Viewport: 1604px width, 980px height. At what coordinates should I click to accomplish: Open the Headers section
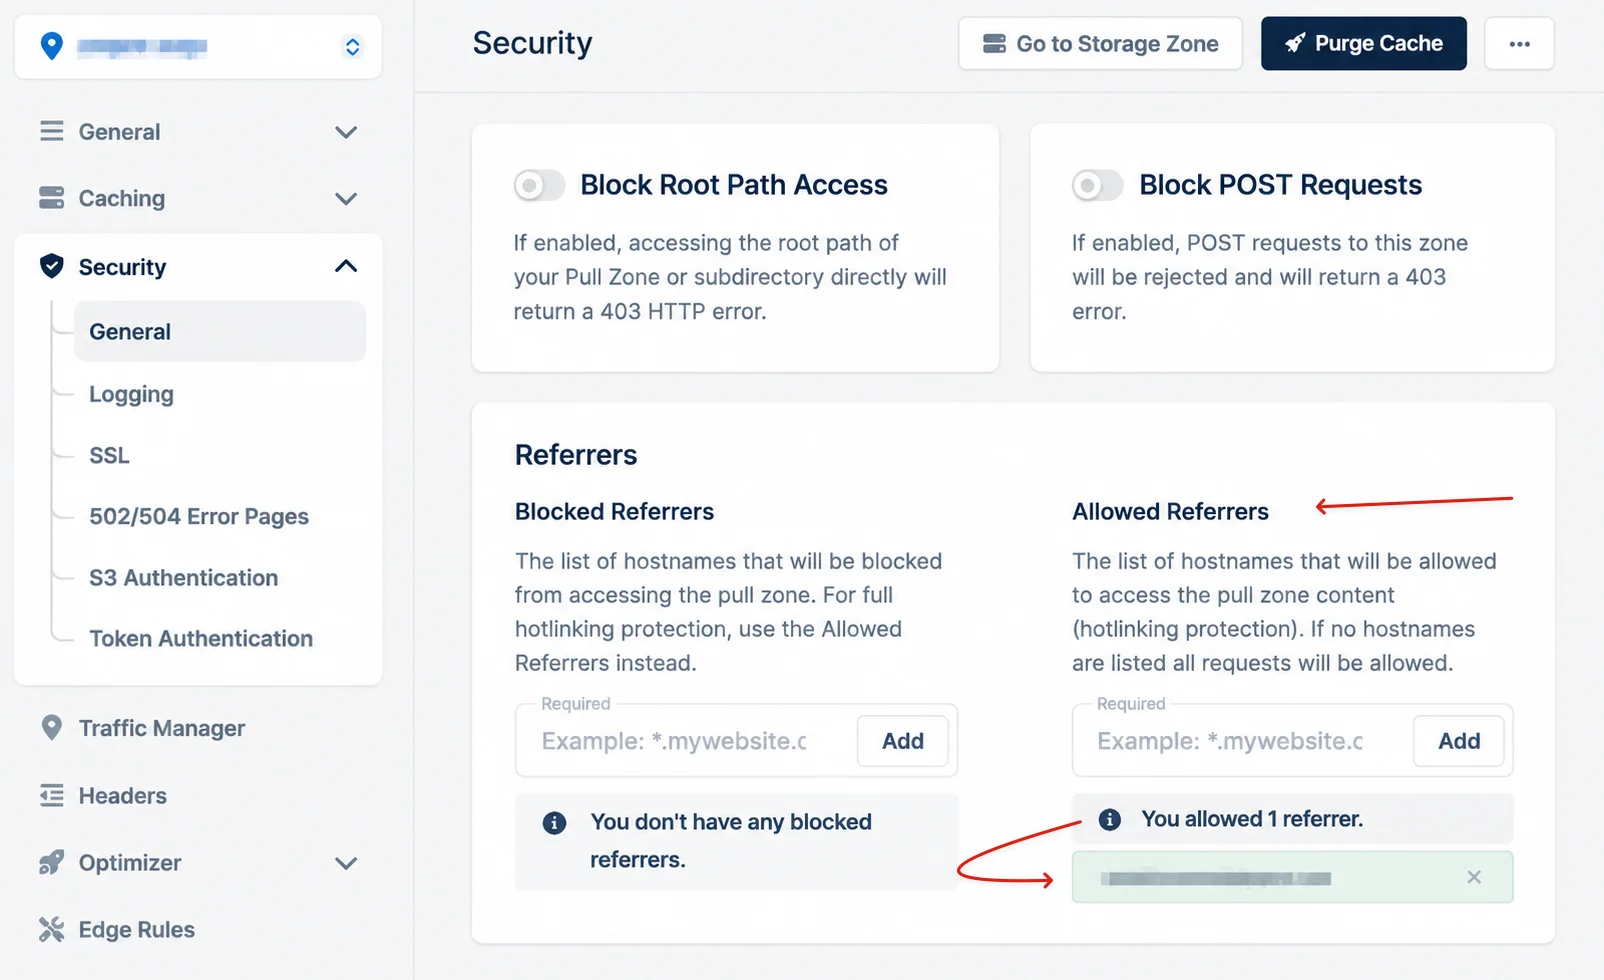tap(123, 795)
